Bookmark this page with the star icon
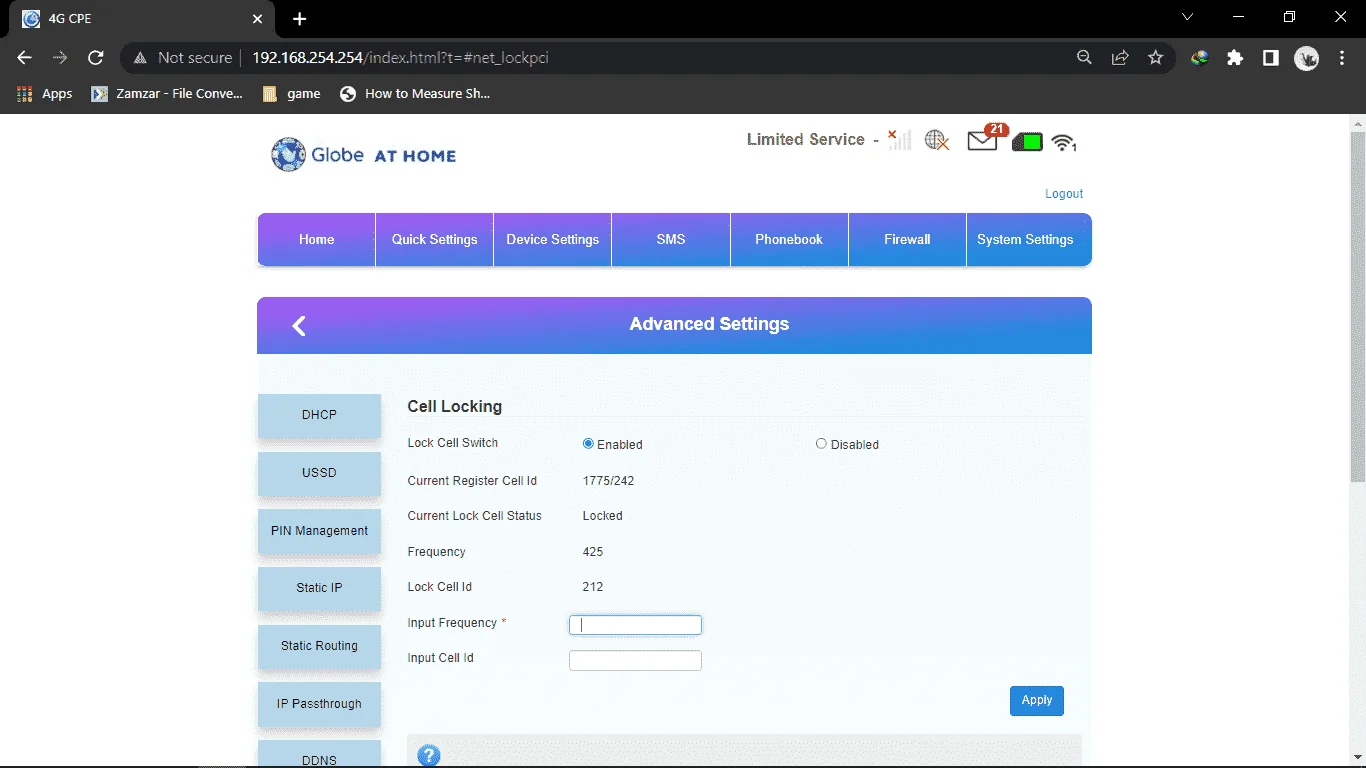 (1156, 58)
